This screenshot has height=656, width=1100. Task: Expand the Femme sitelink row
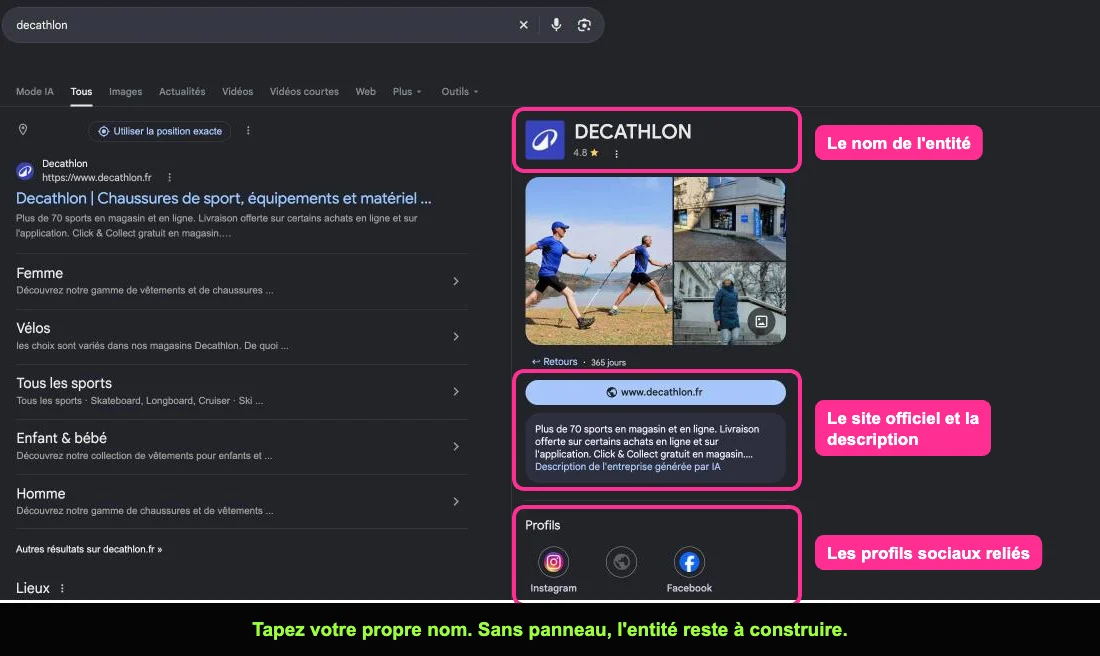(241, 281)
